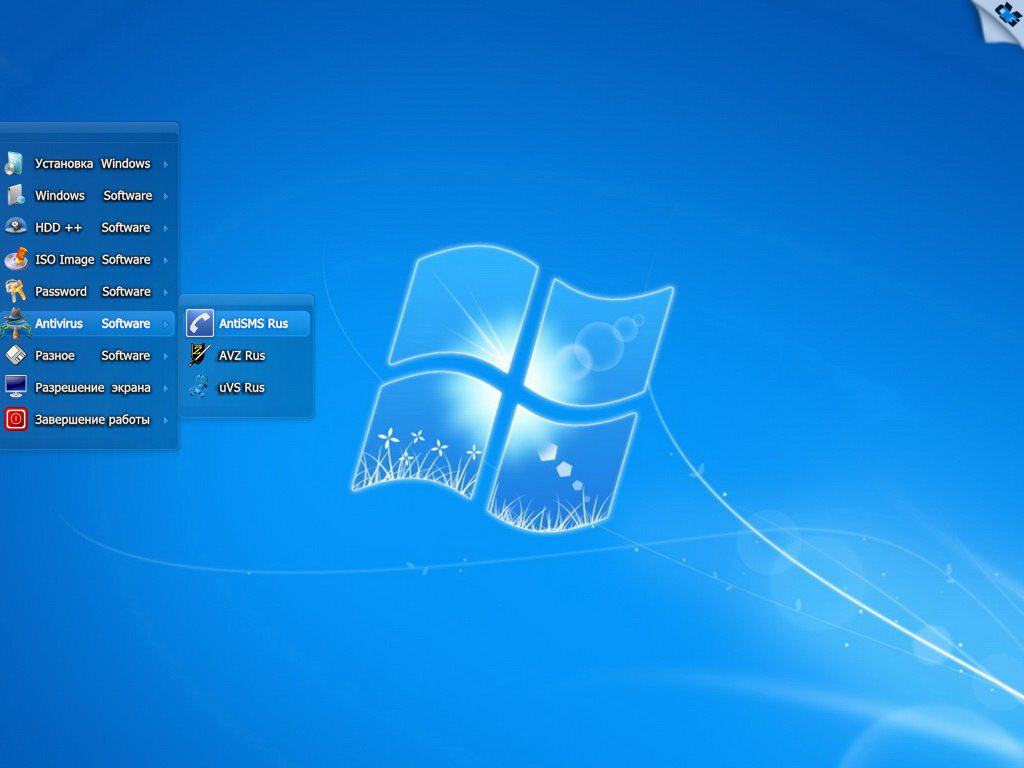Click the AntiSMS Rus phone icon
Image resolution: width=1024 pixels, height=768 pixels.
[x=200, y=323]
